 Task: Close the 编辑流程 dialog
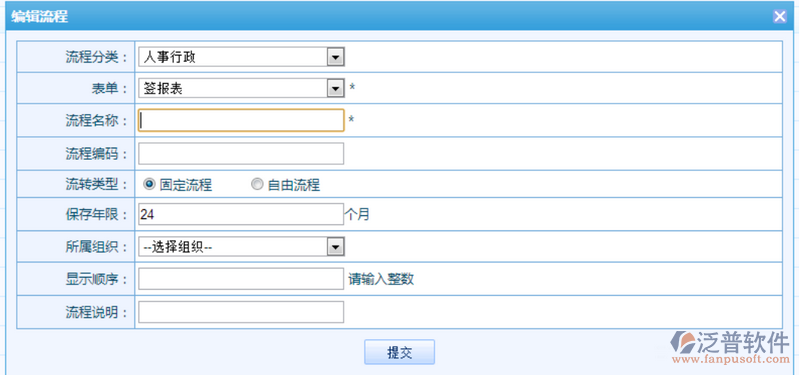(x=780, y=16)
